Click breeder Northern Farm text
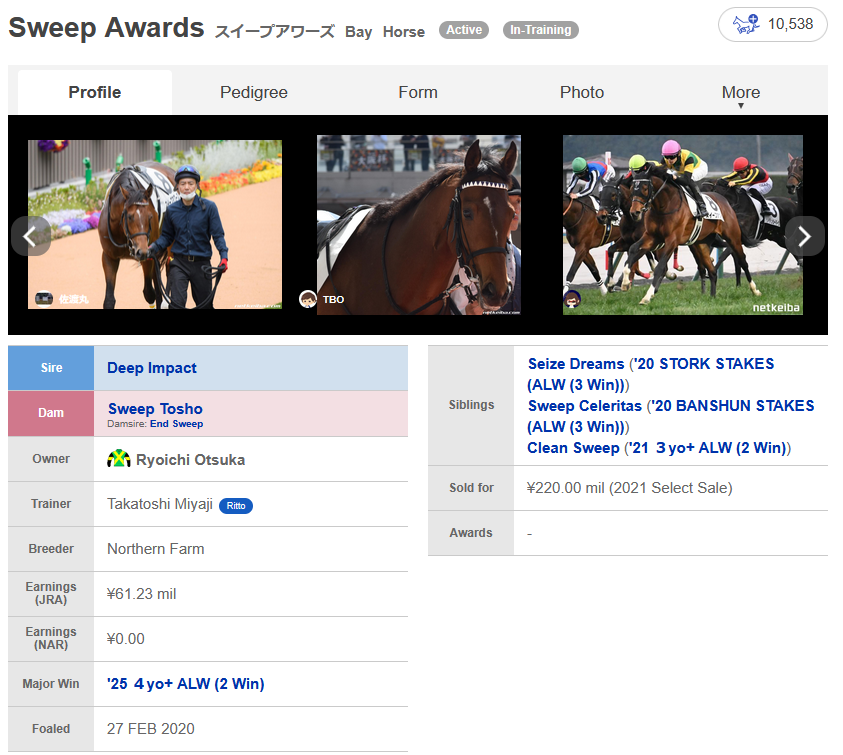This screenshot has width=843, height=755. (x=155, y=549)
